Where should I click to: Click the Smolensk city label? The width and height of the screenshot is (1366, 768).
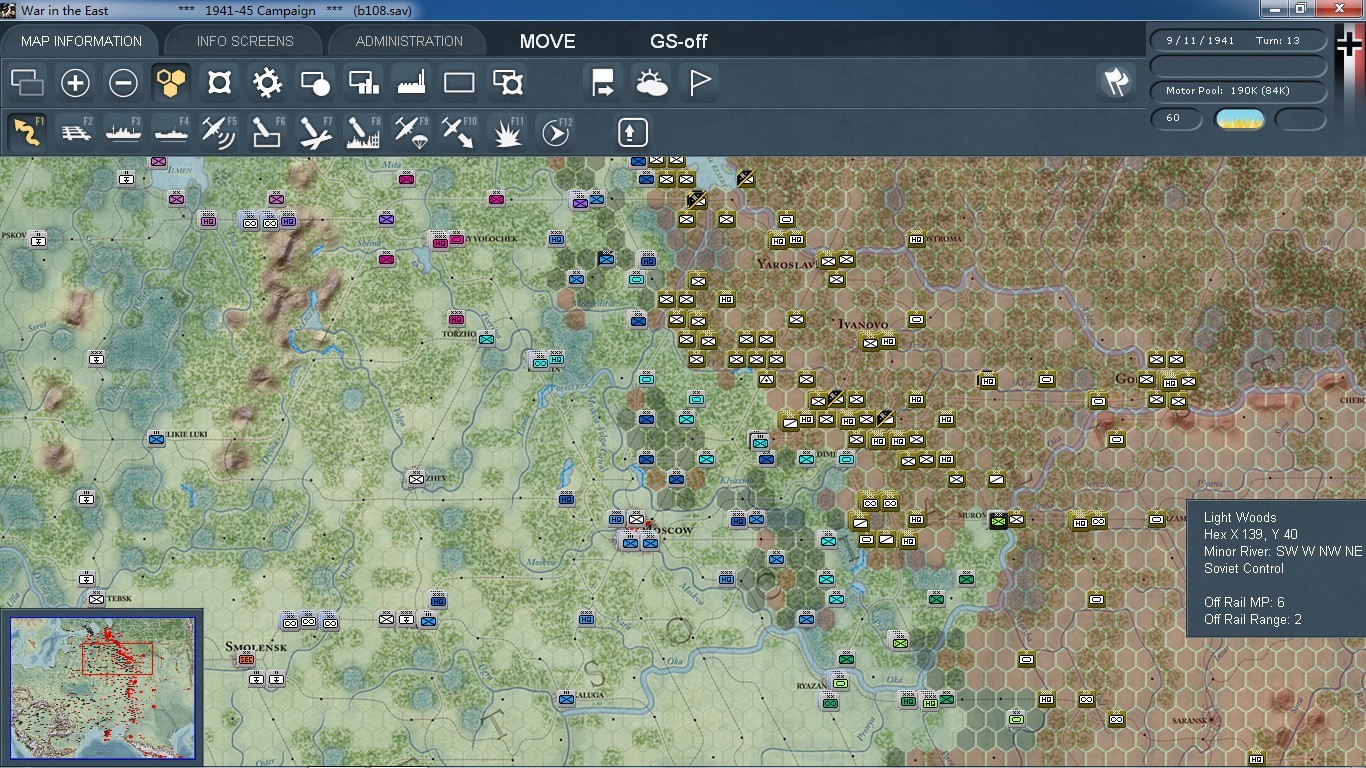point(256,647)
